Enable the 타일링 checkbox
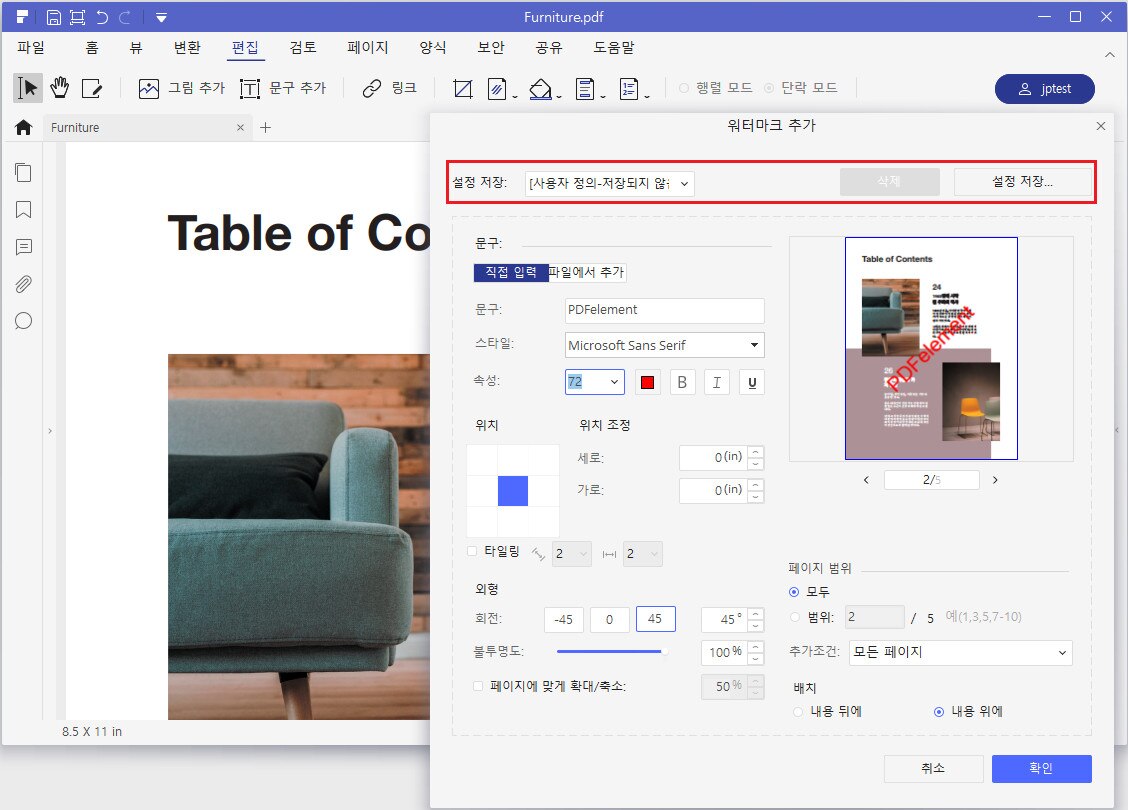The image size is (1128, 810). click(472, 552)
